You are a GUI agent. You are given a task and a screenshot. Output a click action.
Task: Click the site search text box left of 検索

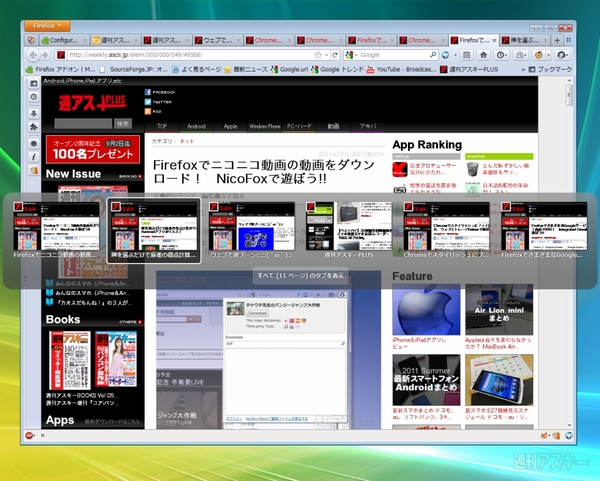83,124
